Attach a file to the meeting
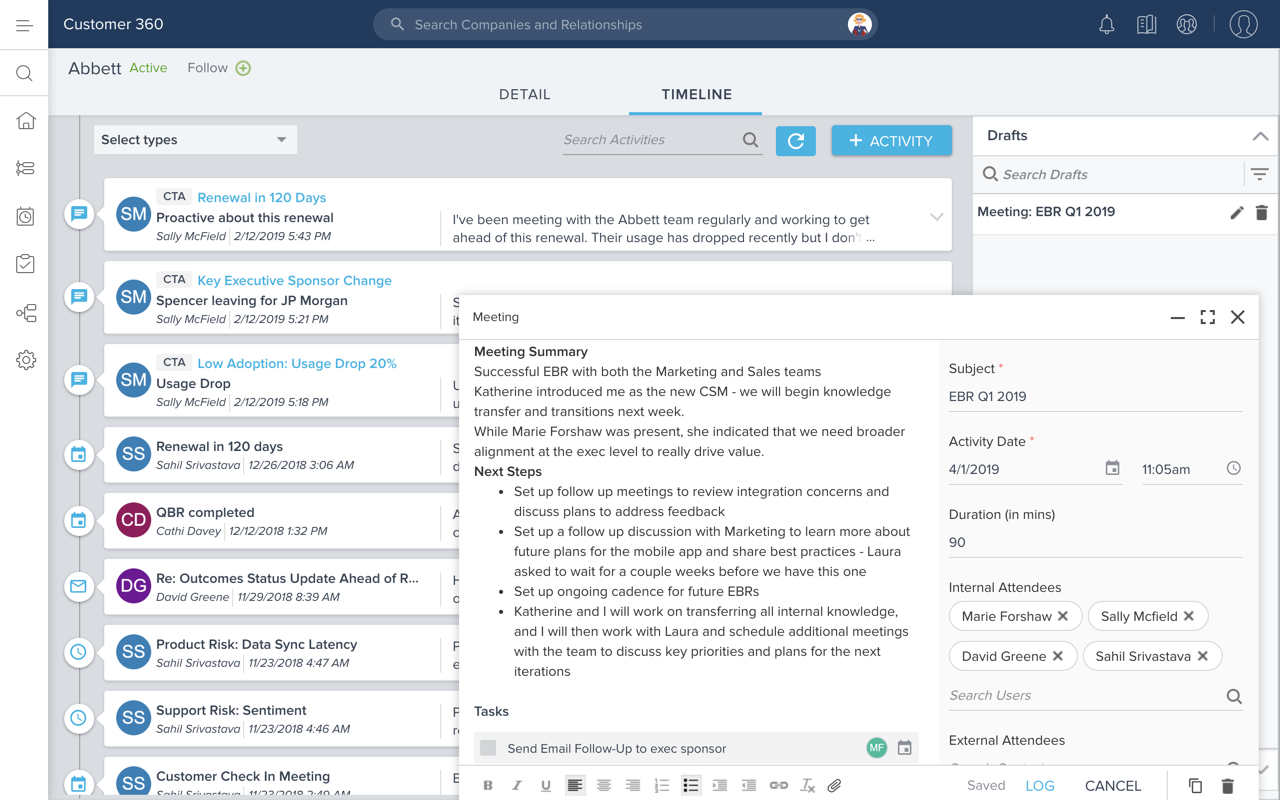This screenshot has height=800, width=1280. [x=834, y=785]
